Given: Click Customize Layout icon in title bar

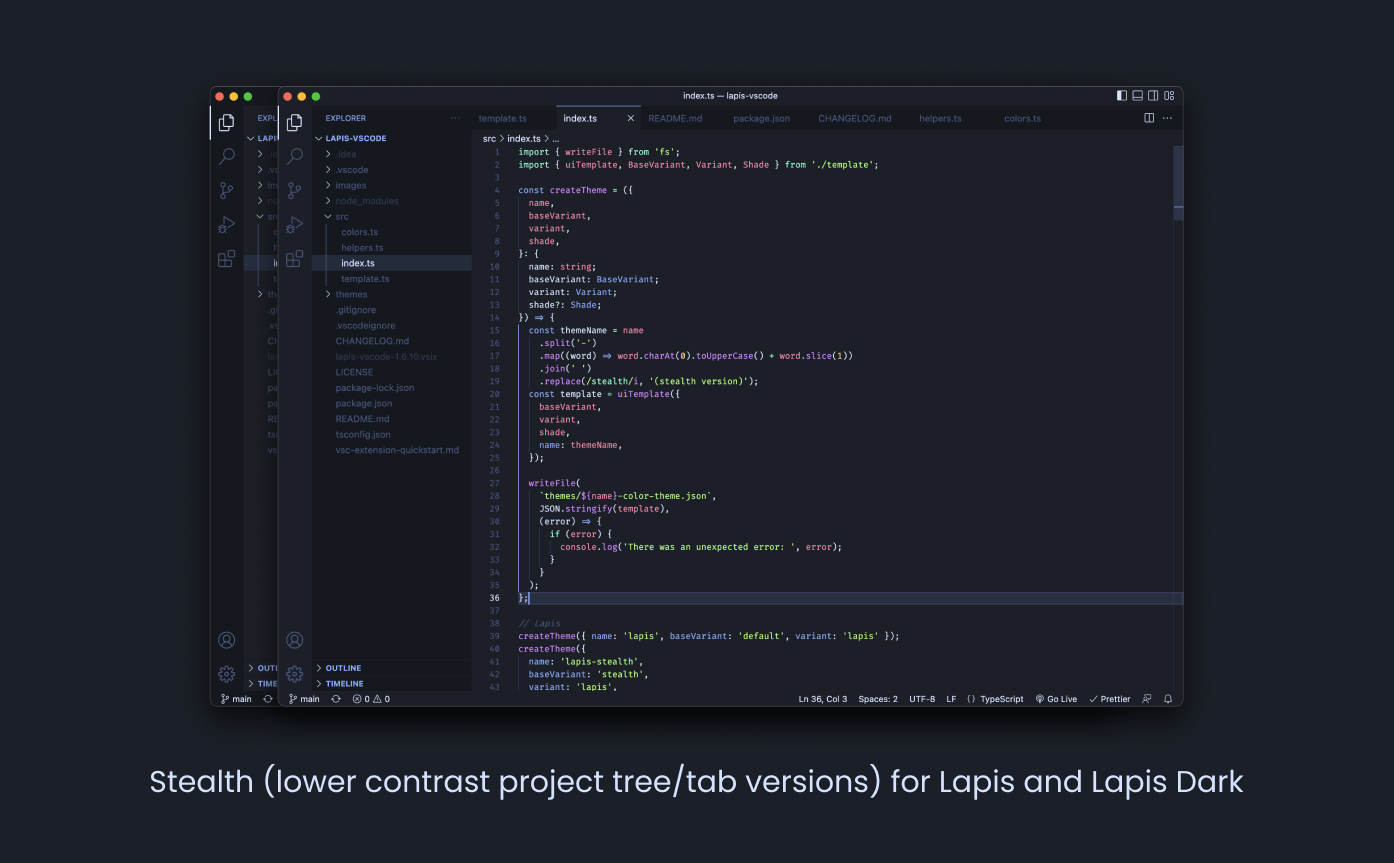Looking at the screenshot, I should pos(1169,96).
